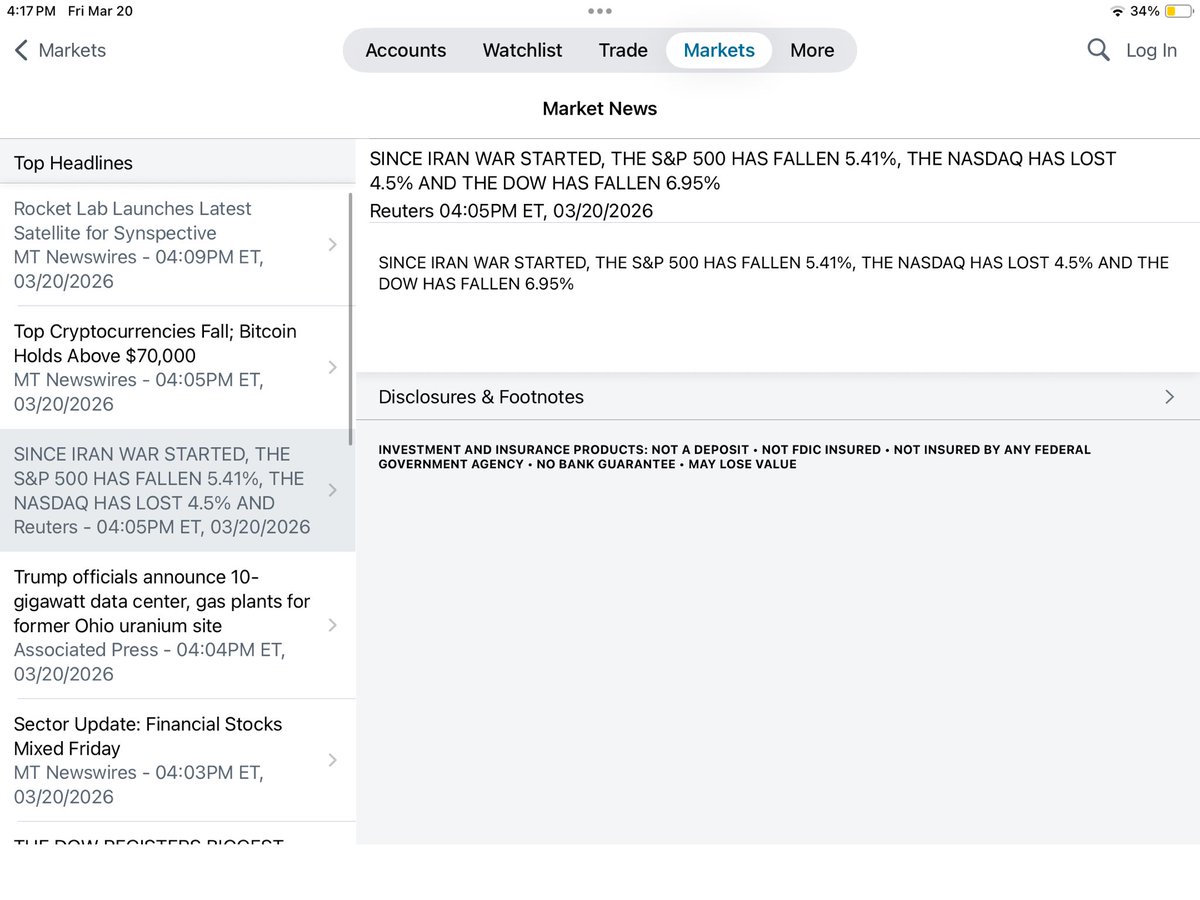Tap chevron beside Financial Stocks headline

pyautogui.click(x=333, y=760)
